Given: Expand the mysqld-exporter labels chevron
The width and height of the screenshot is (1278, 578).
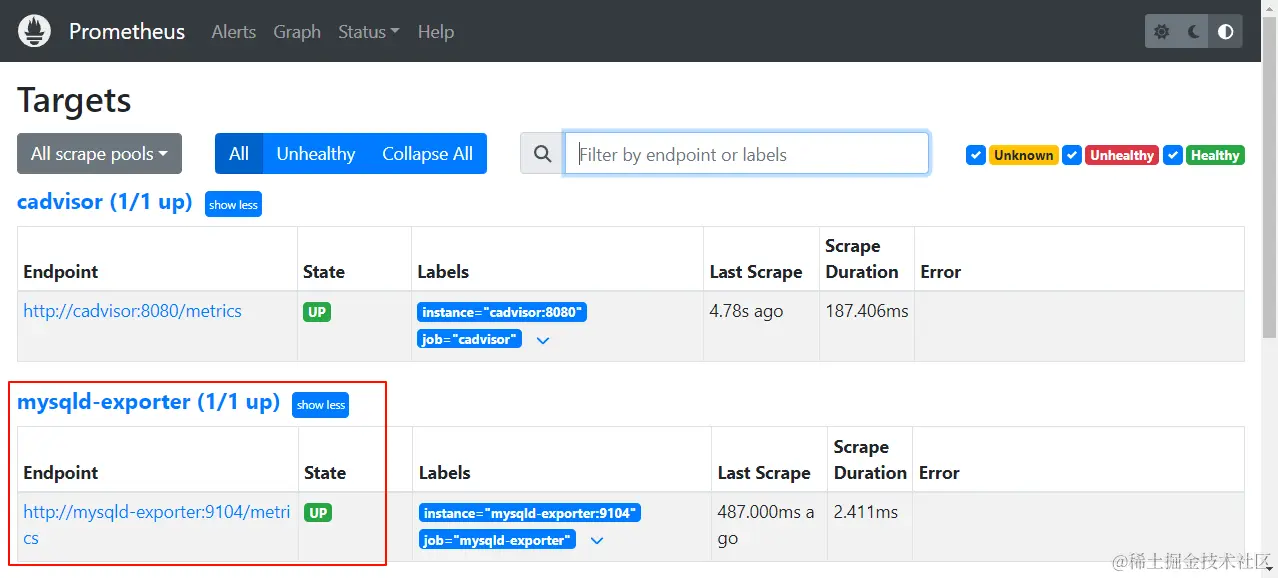Looking at the screenshot, I should click(597, 541).
